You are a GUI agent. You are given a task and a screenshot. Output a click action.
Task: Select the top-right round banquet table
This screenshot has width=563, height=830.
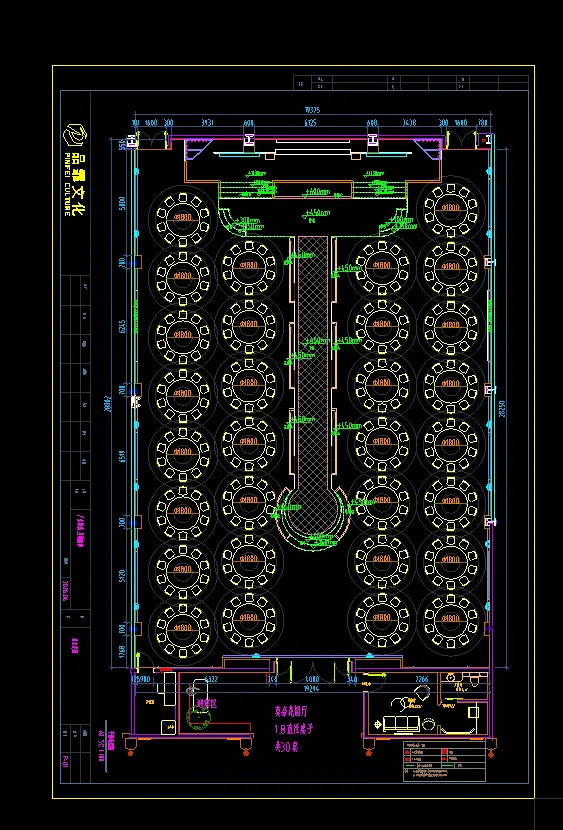450,210
